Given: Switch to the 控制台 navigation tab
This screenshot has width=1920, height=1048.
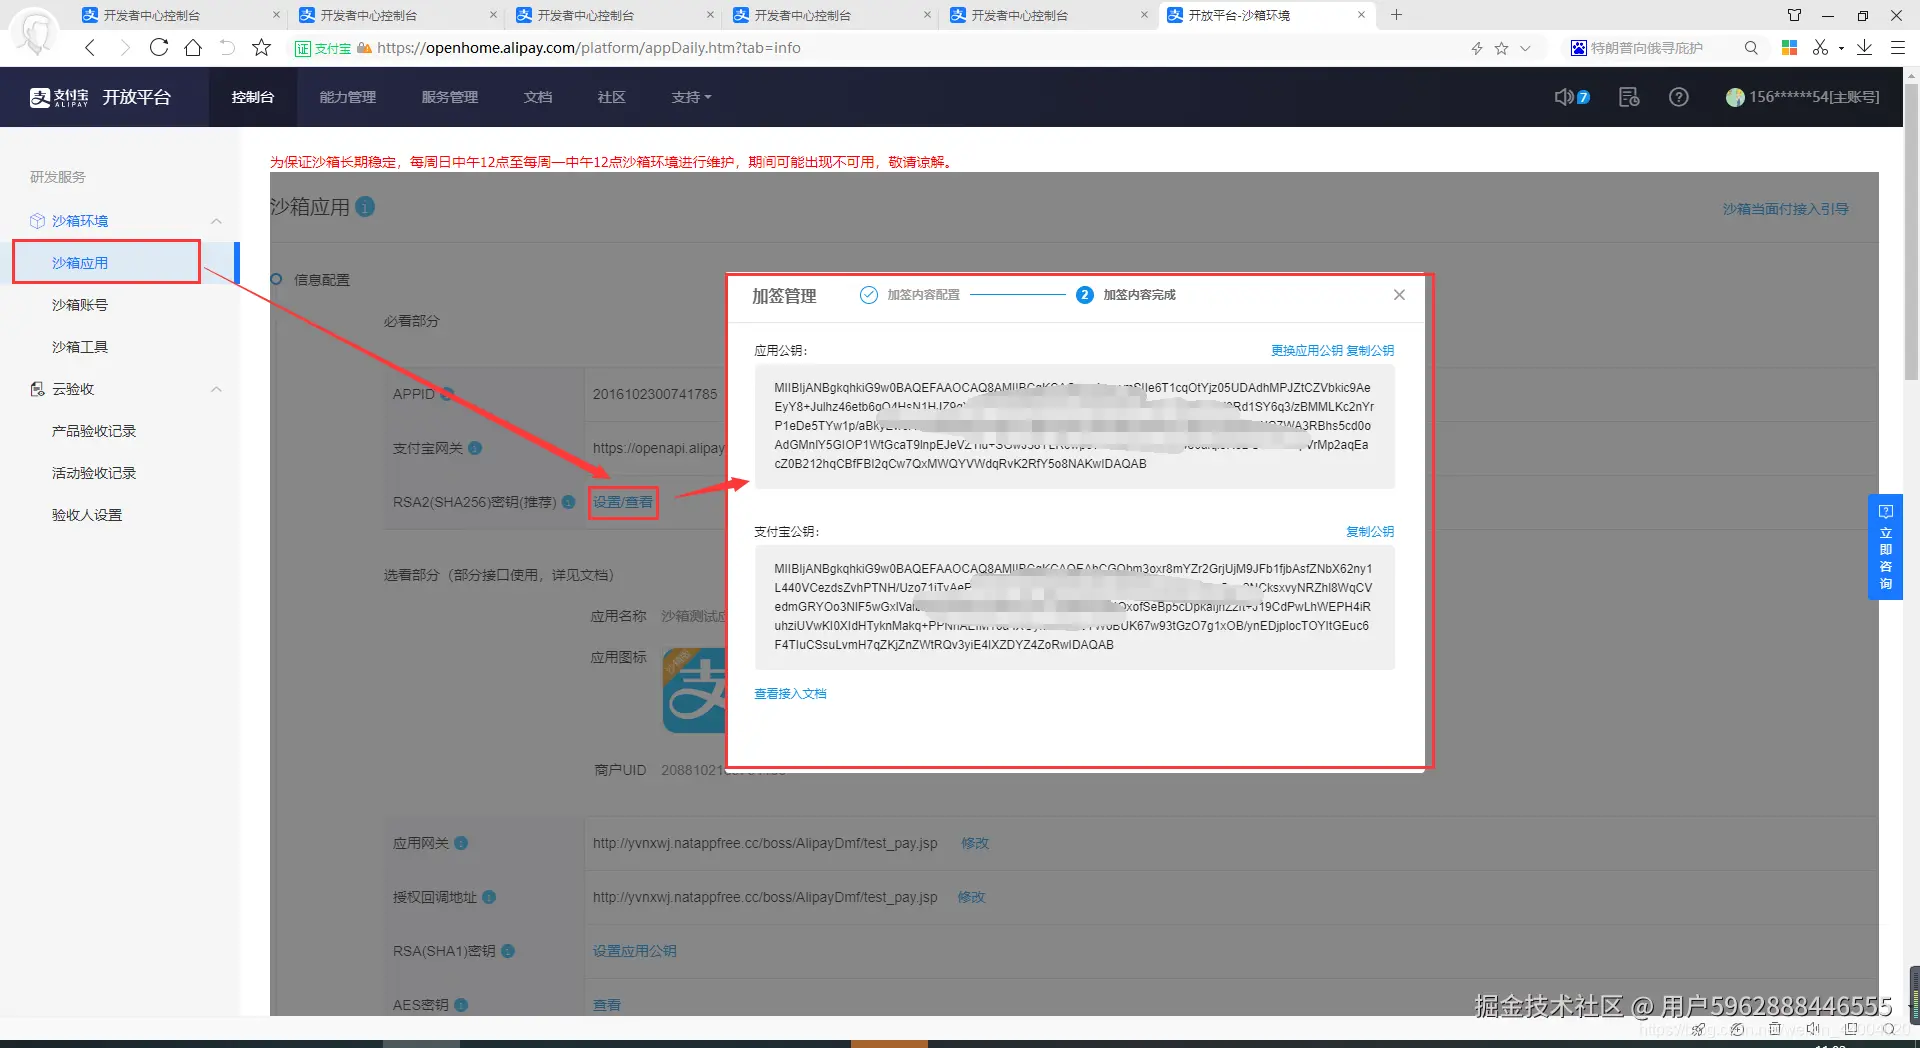Looking at the screenshot, I should (252, 97).
